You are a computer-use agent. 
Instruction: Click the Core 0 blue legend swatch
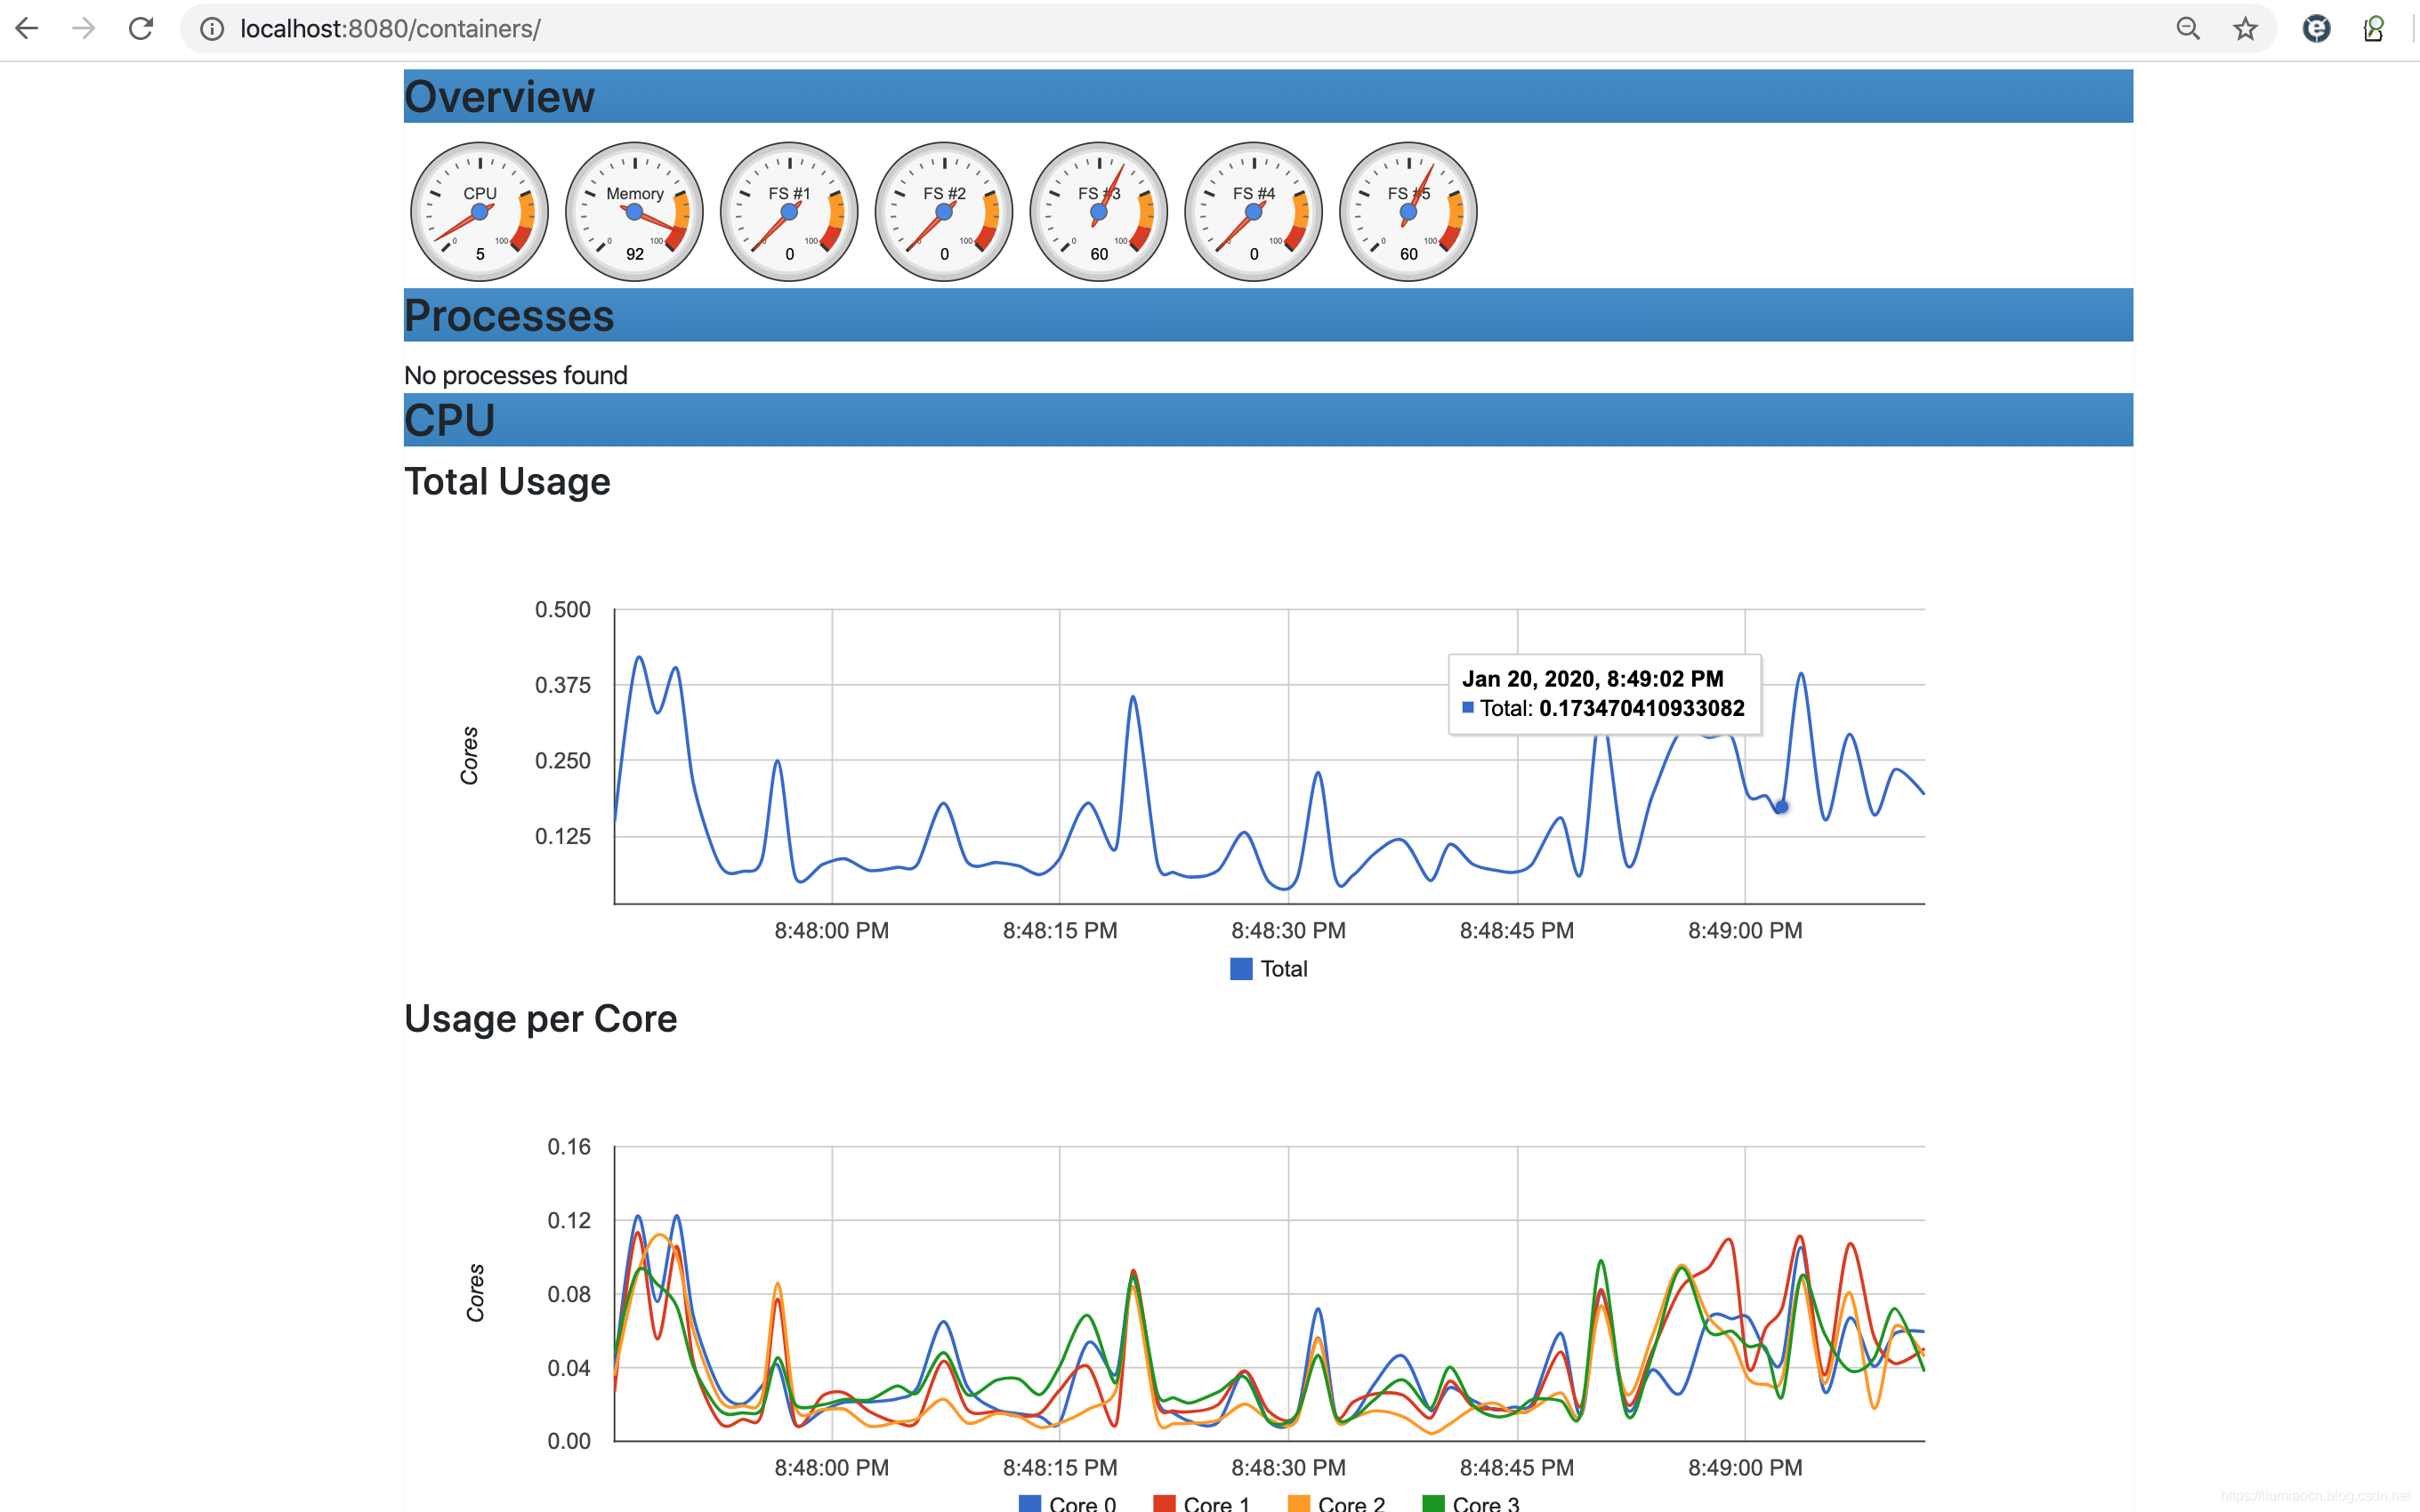pos(1030,1503)
